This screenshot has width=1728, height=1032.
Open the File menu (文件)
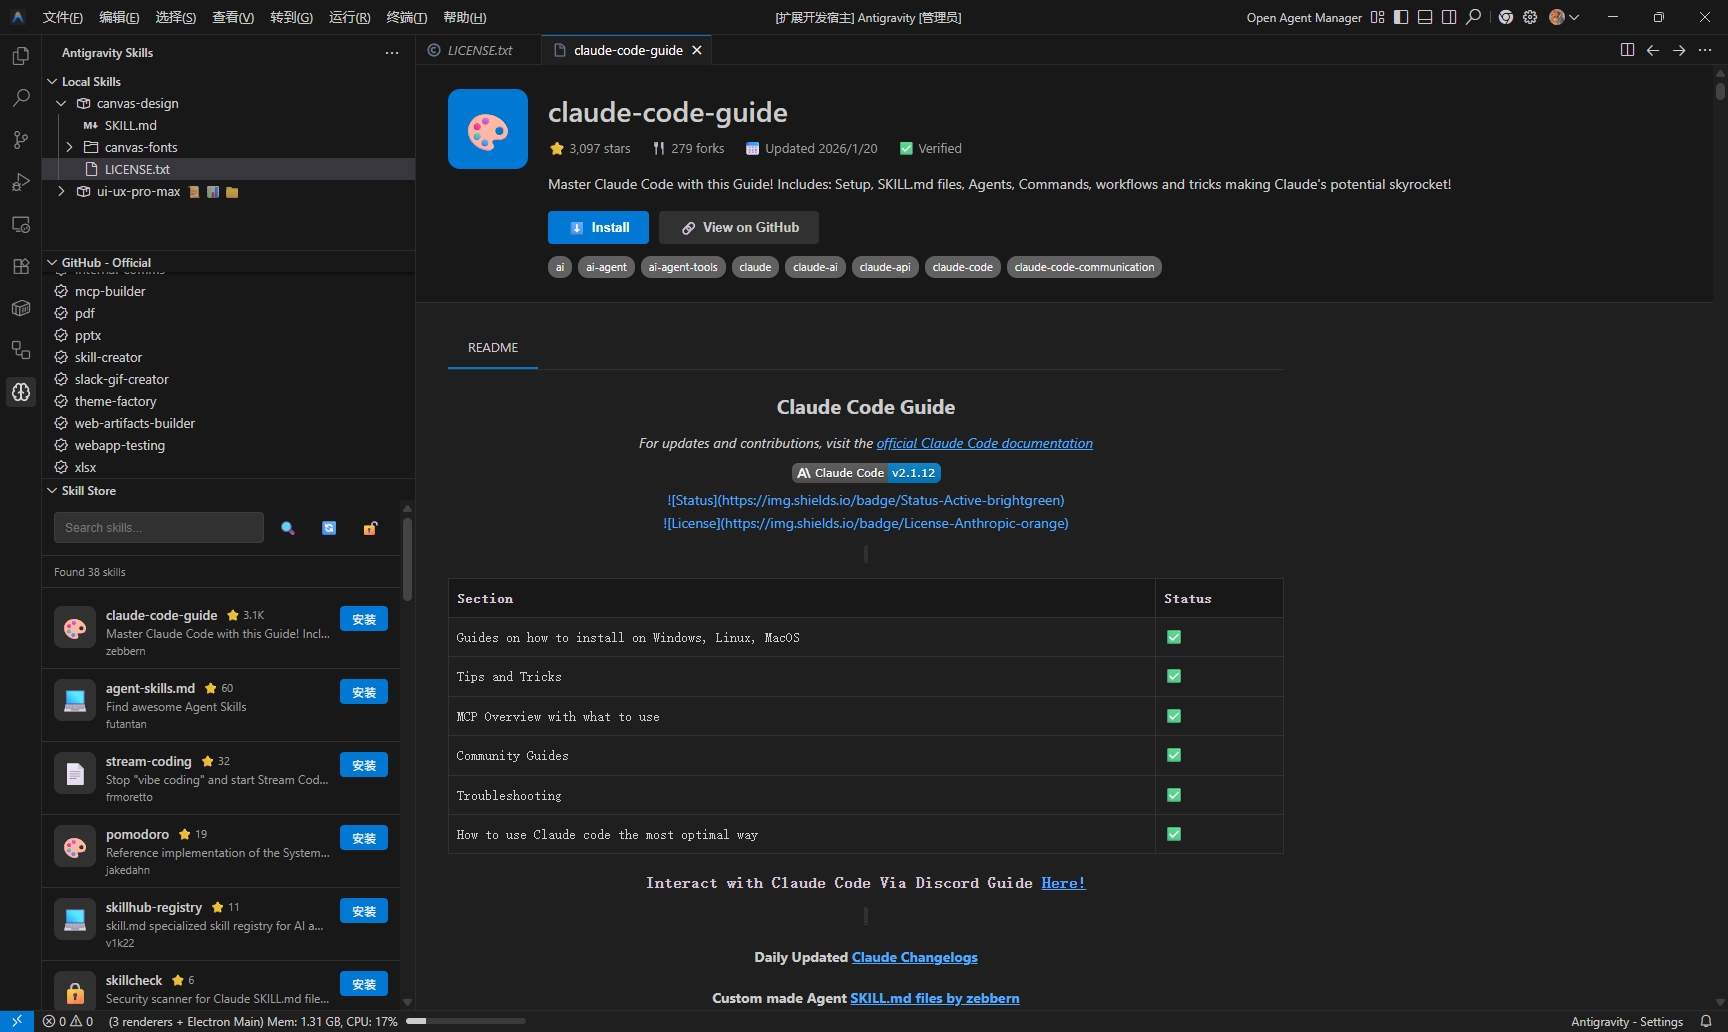(x=63, y=17)
